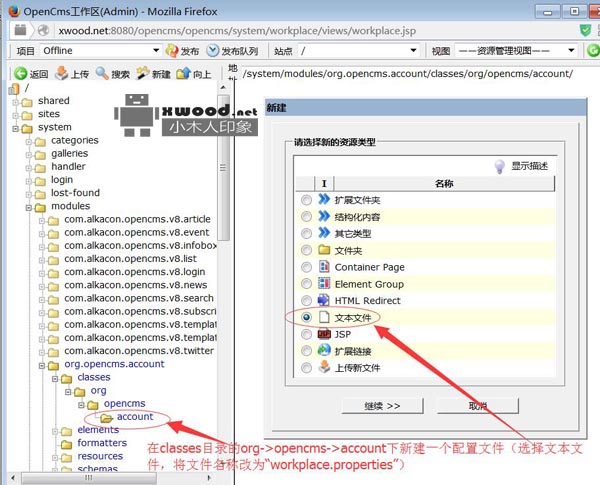Viewport: 600px width, 485px height.
Task: Click the 发布 publish icon
Action: pos(172,51)
